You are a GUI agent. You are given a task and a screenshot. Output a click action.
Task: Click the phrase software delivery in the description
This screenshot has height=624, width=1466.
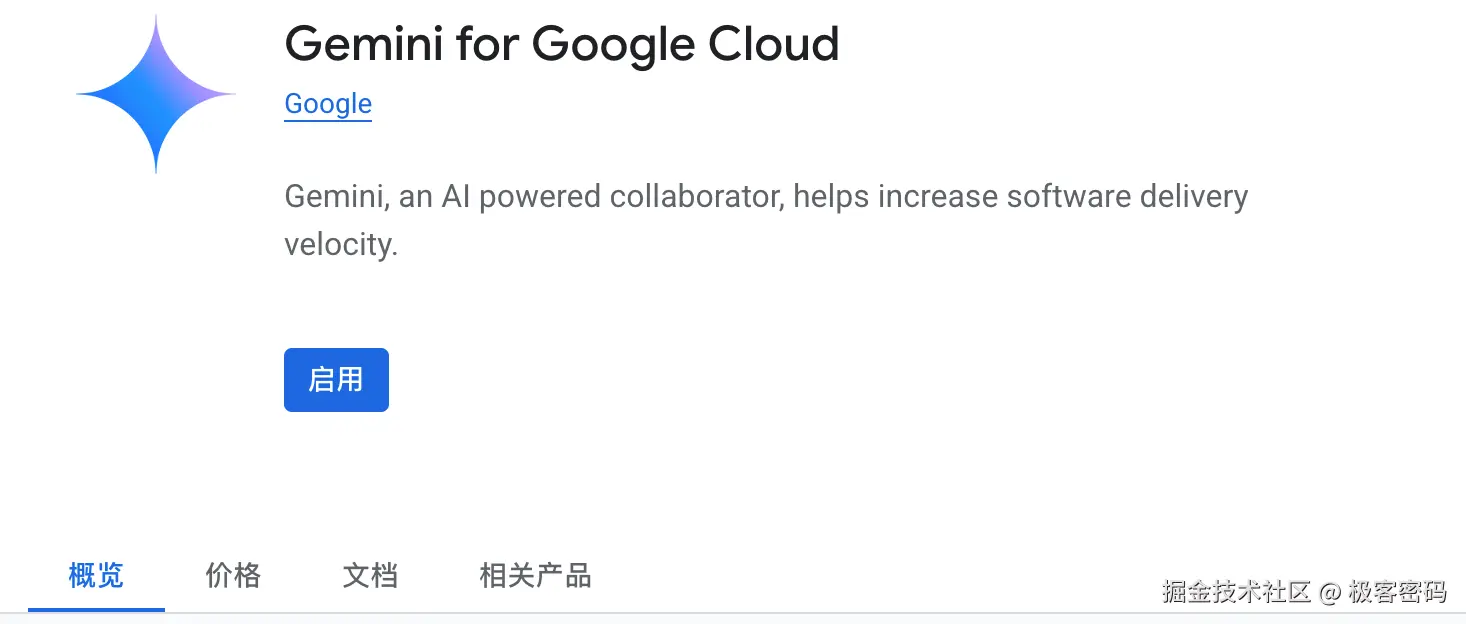1127,196
